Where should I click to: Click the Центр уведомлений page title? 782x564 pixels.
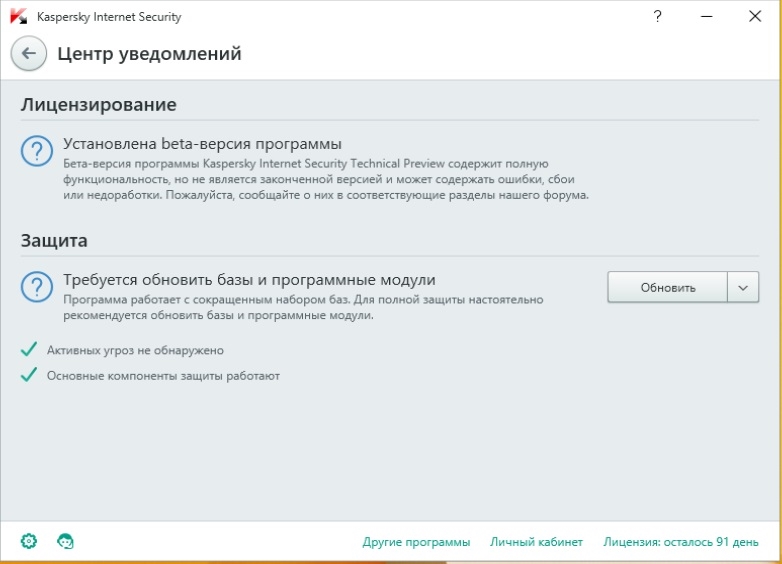coord(149,54)
